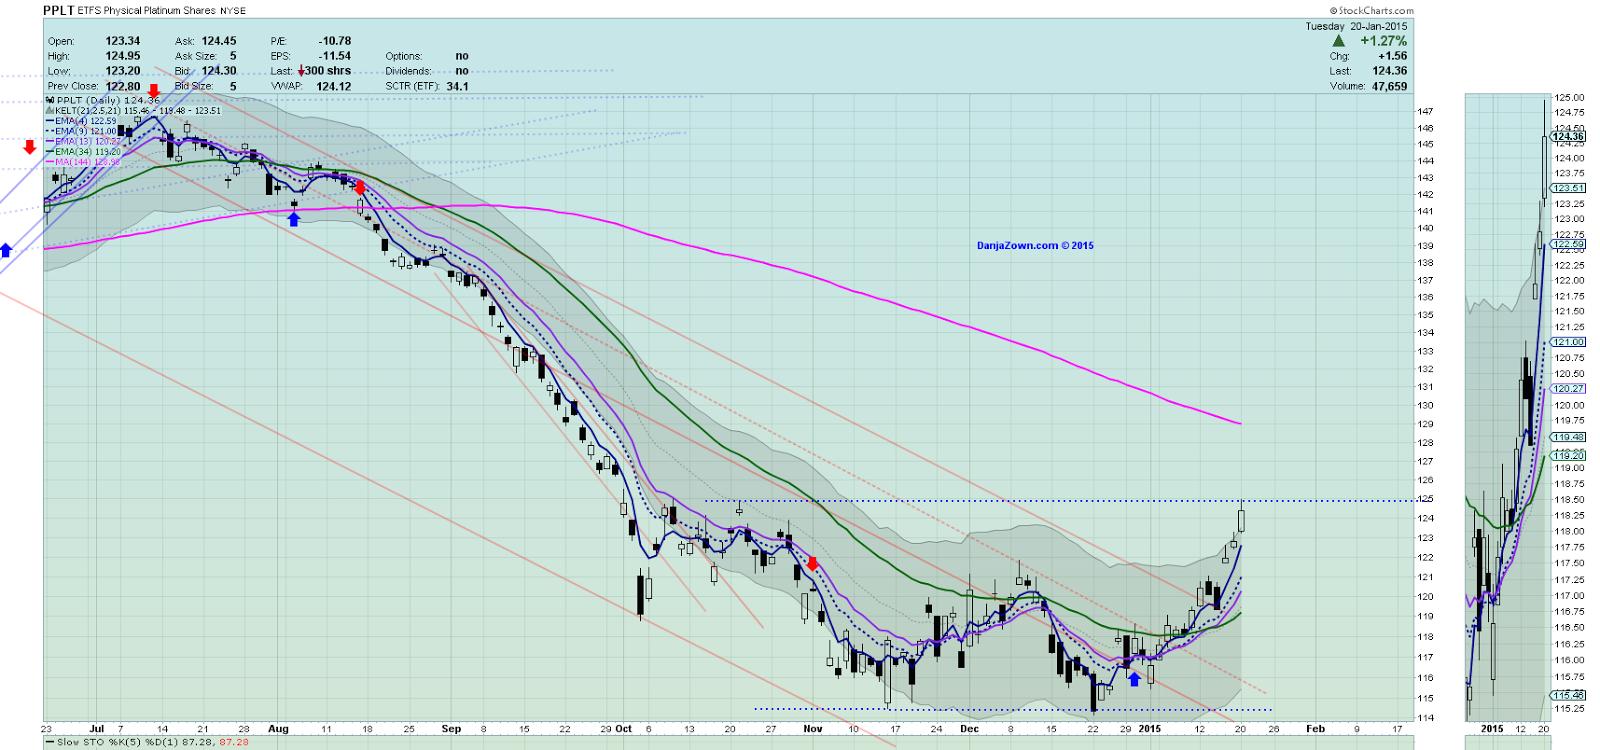
Task: Click the Dec label on the date axis
Action: coord(969,729)
